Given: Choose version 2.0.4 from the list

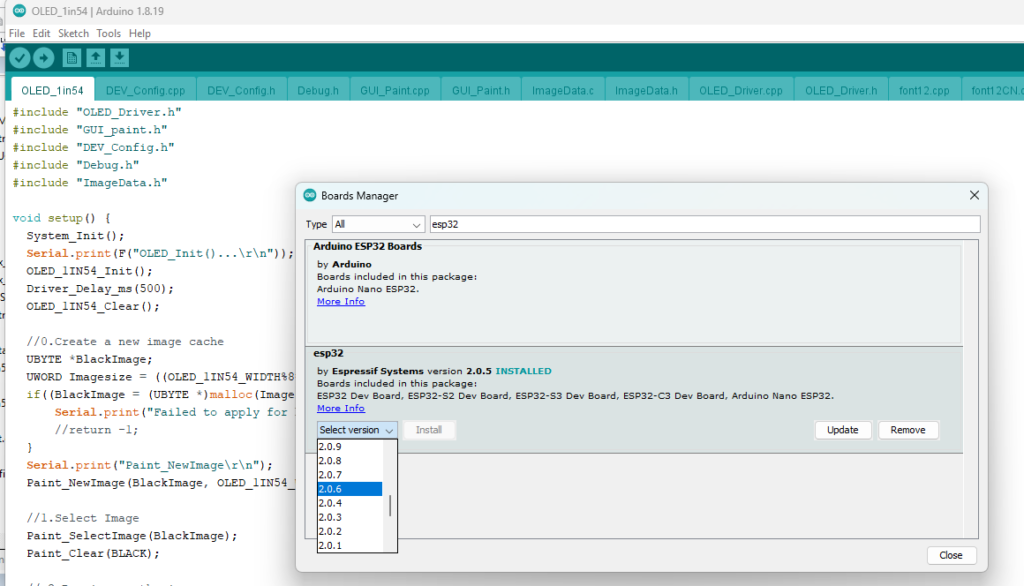Looking at the screenshot, I should click(x=349, y=503).
